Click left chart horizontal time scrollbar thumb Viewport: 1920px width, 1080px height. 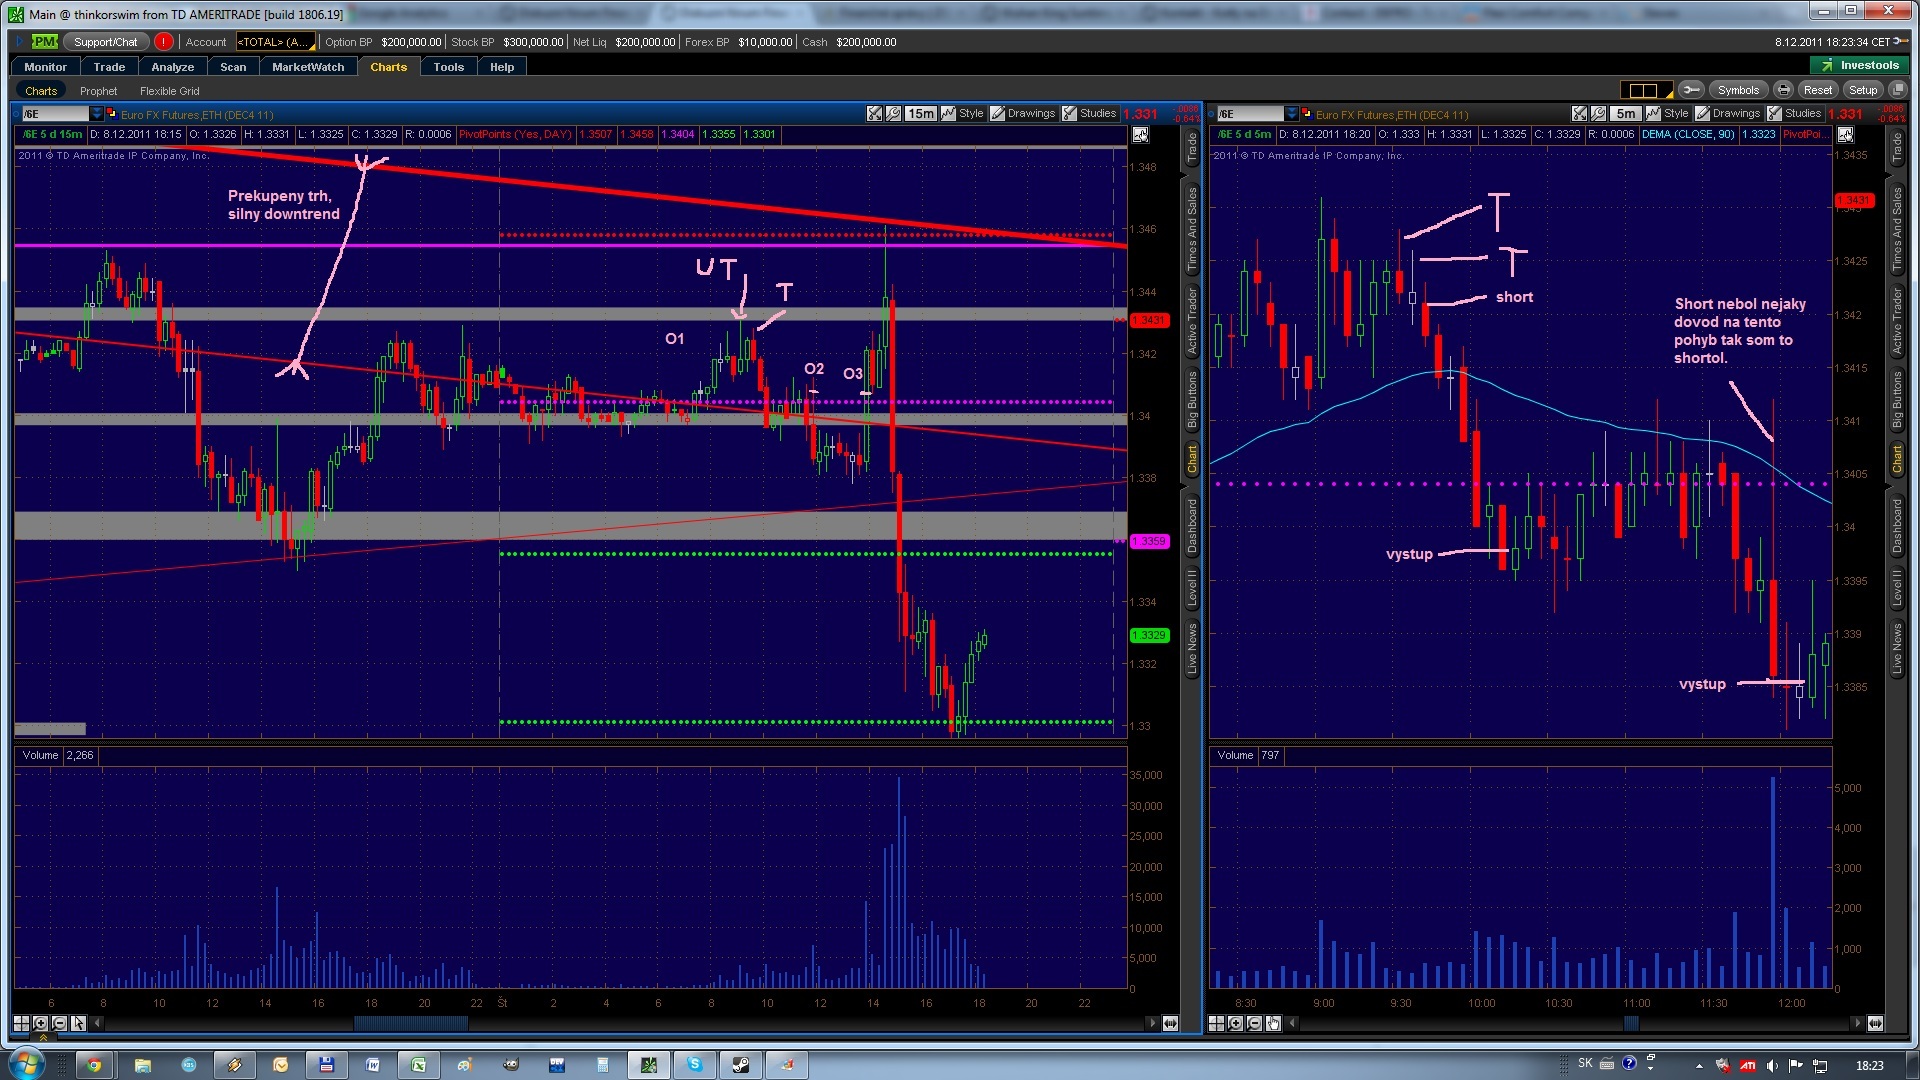click(x=410, y=1023)
